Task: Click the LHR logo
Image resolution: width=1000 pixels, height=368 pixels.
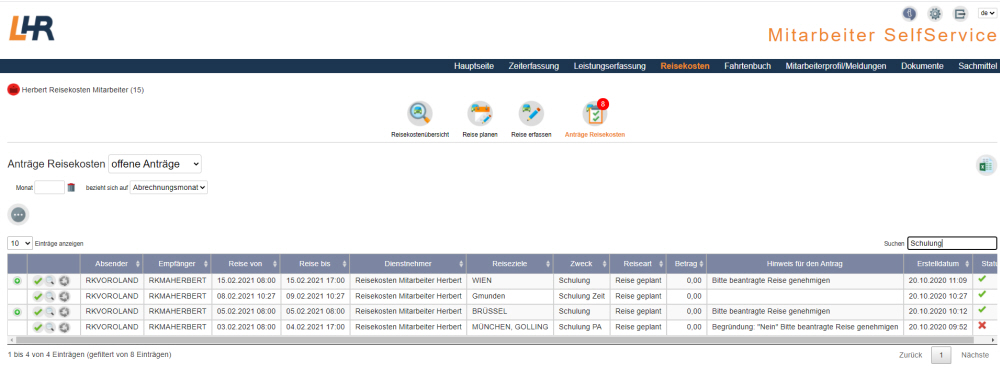Action: click(x=31, y=29)
